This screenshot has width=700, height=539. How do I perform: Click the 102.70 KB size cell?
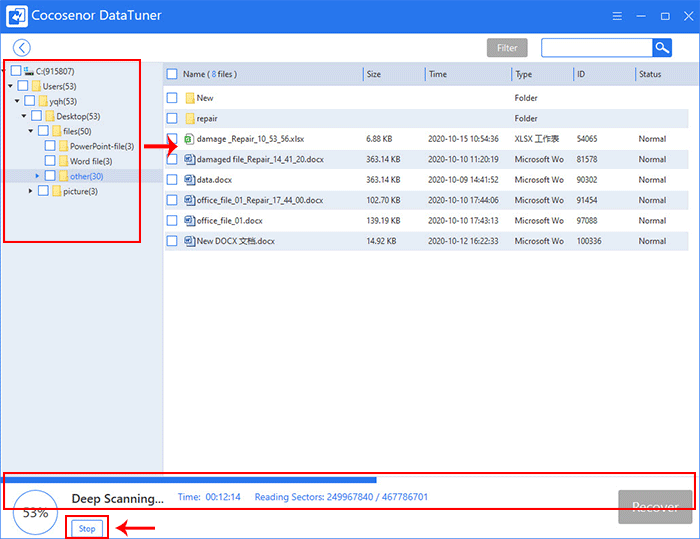[383, 200]
